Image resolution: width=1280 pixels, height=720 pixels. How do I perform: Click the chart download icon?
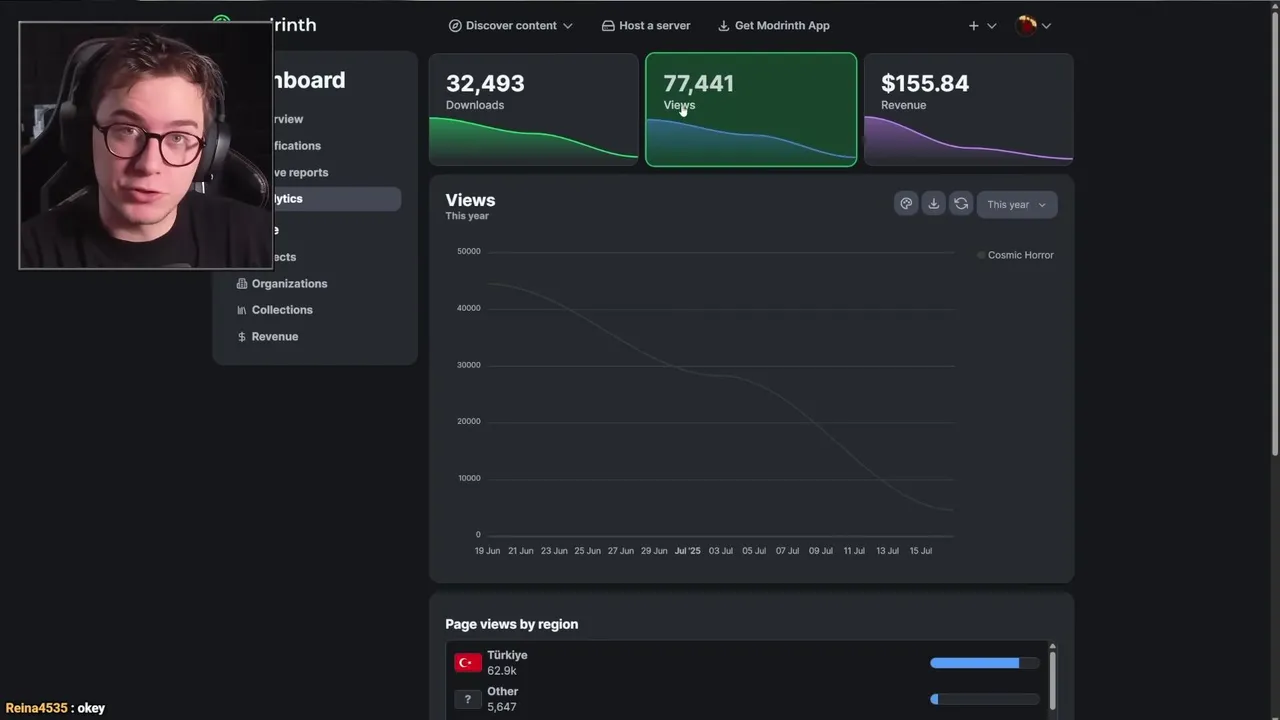933,204
